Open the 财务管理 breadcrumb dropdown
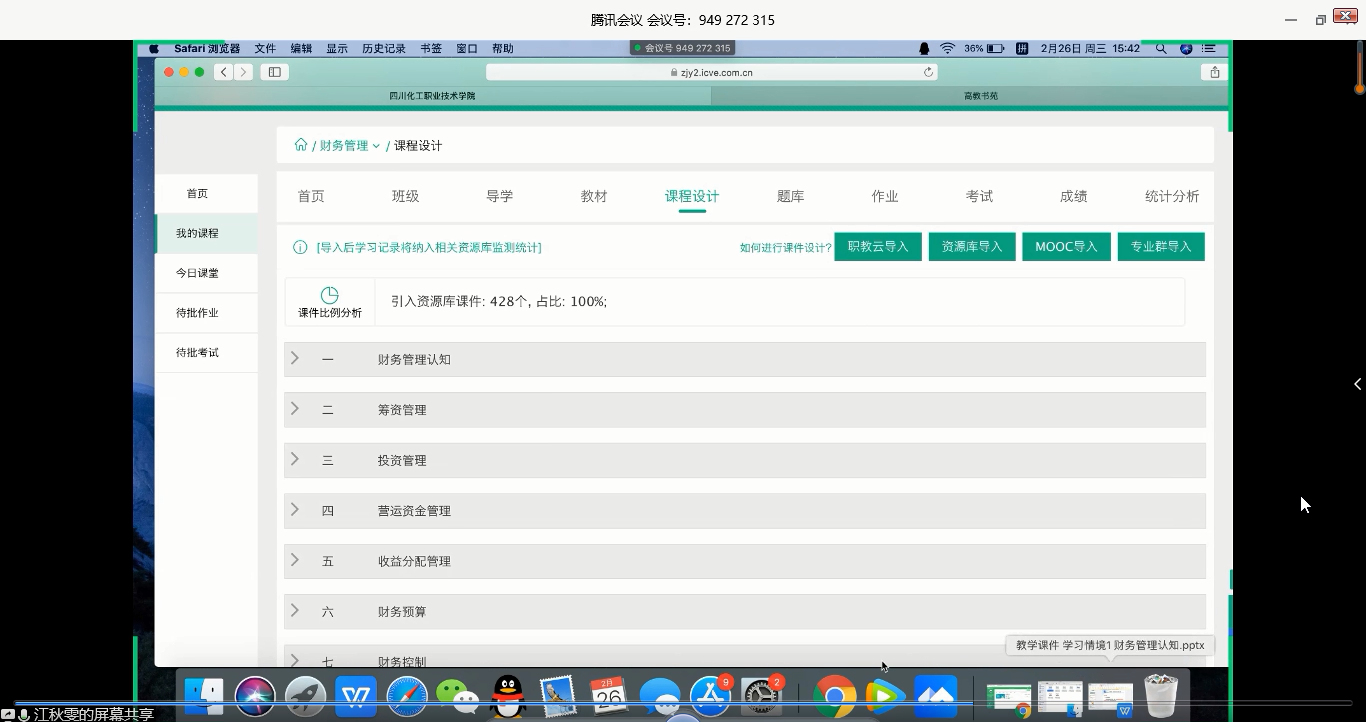Viewport: 1366px width, 722px height. point(349,146)
